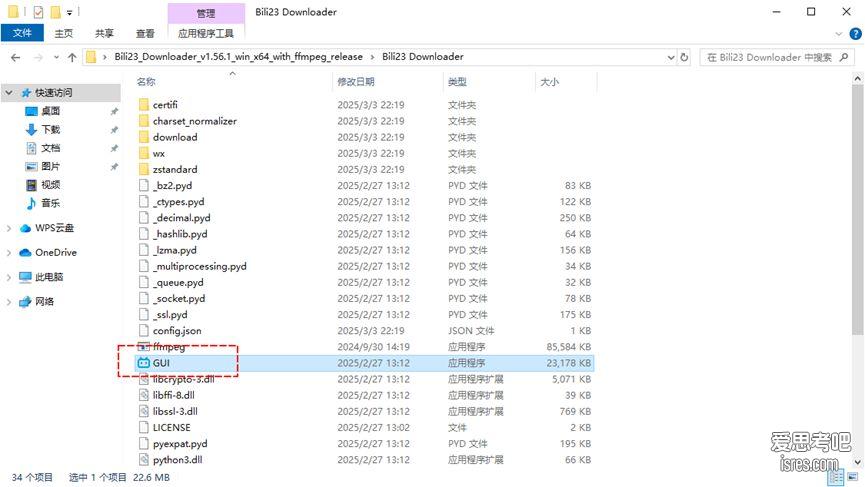Select the _socket.pyd file name

pyautogui.click(x=179, y=298)
